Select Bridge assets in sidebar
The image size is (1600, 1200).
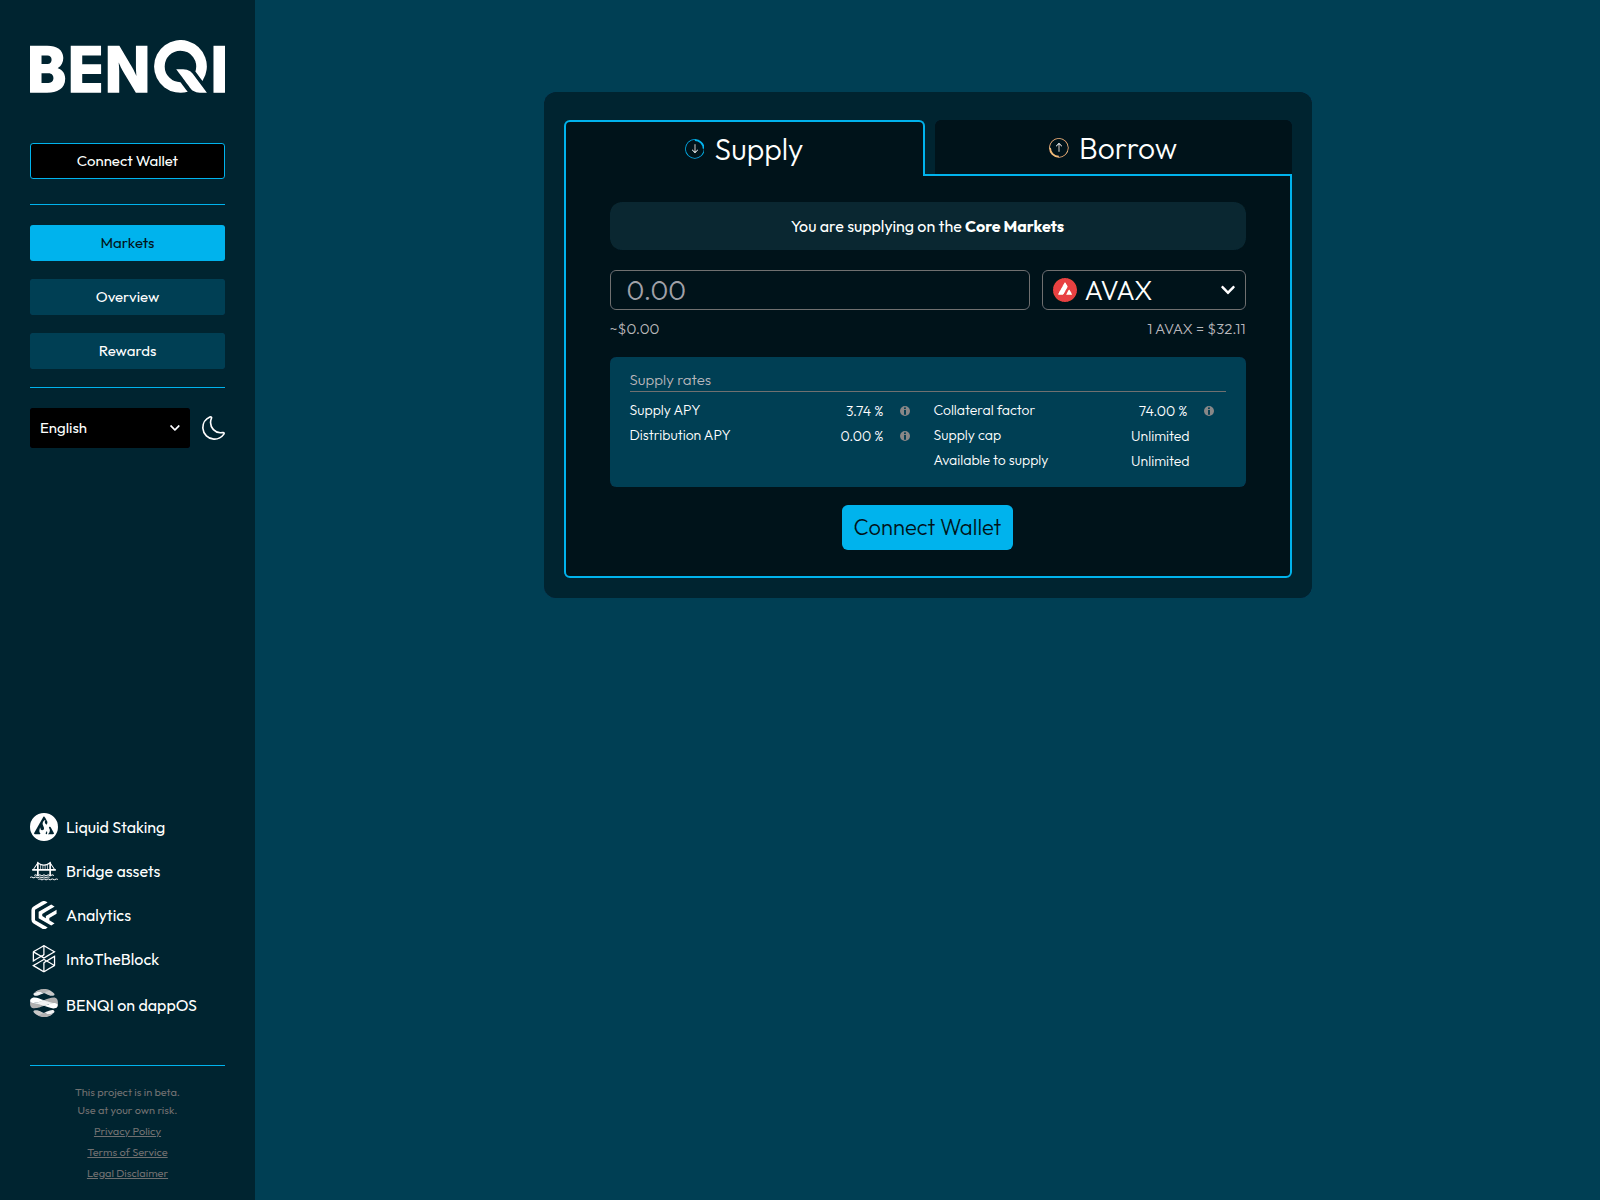(x=112, y=871)
